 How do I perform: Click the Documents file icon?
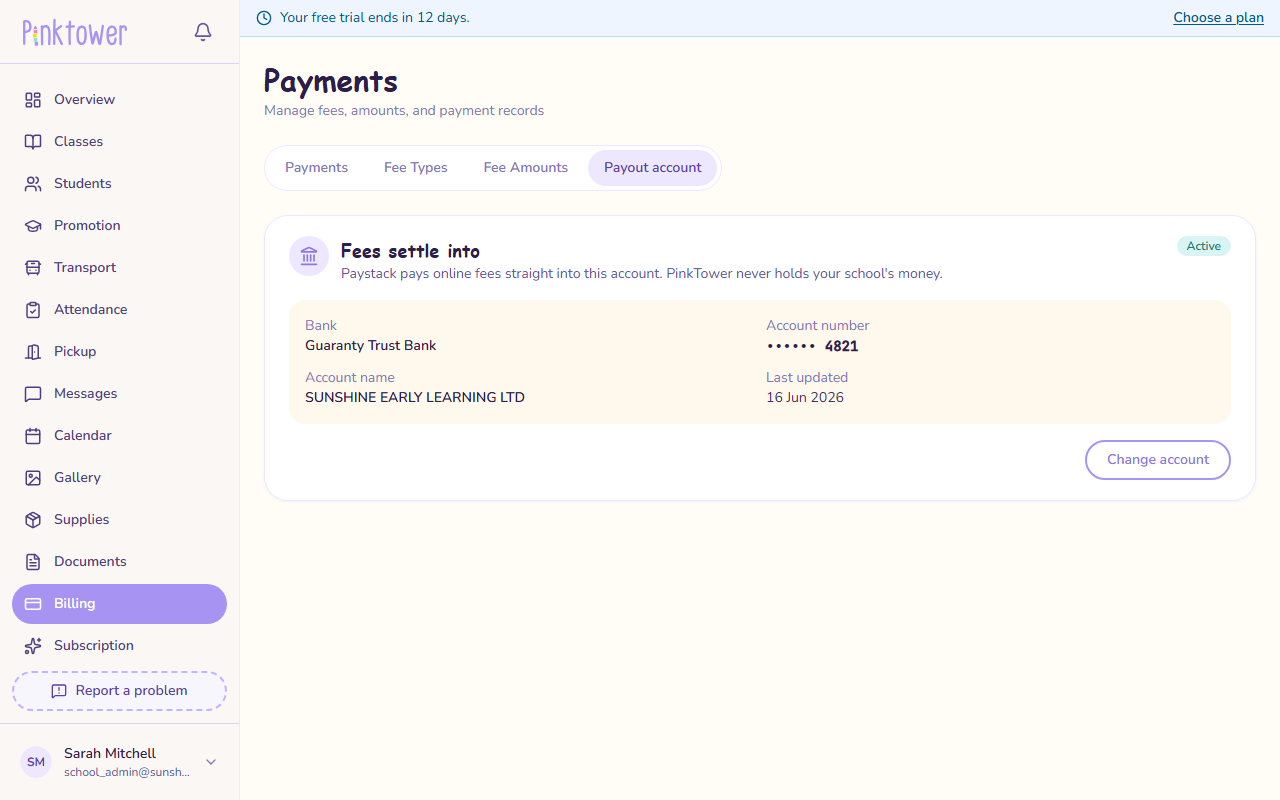[x=33, y=562]
